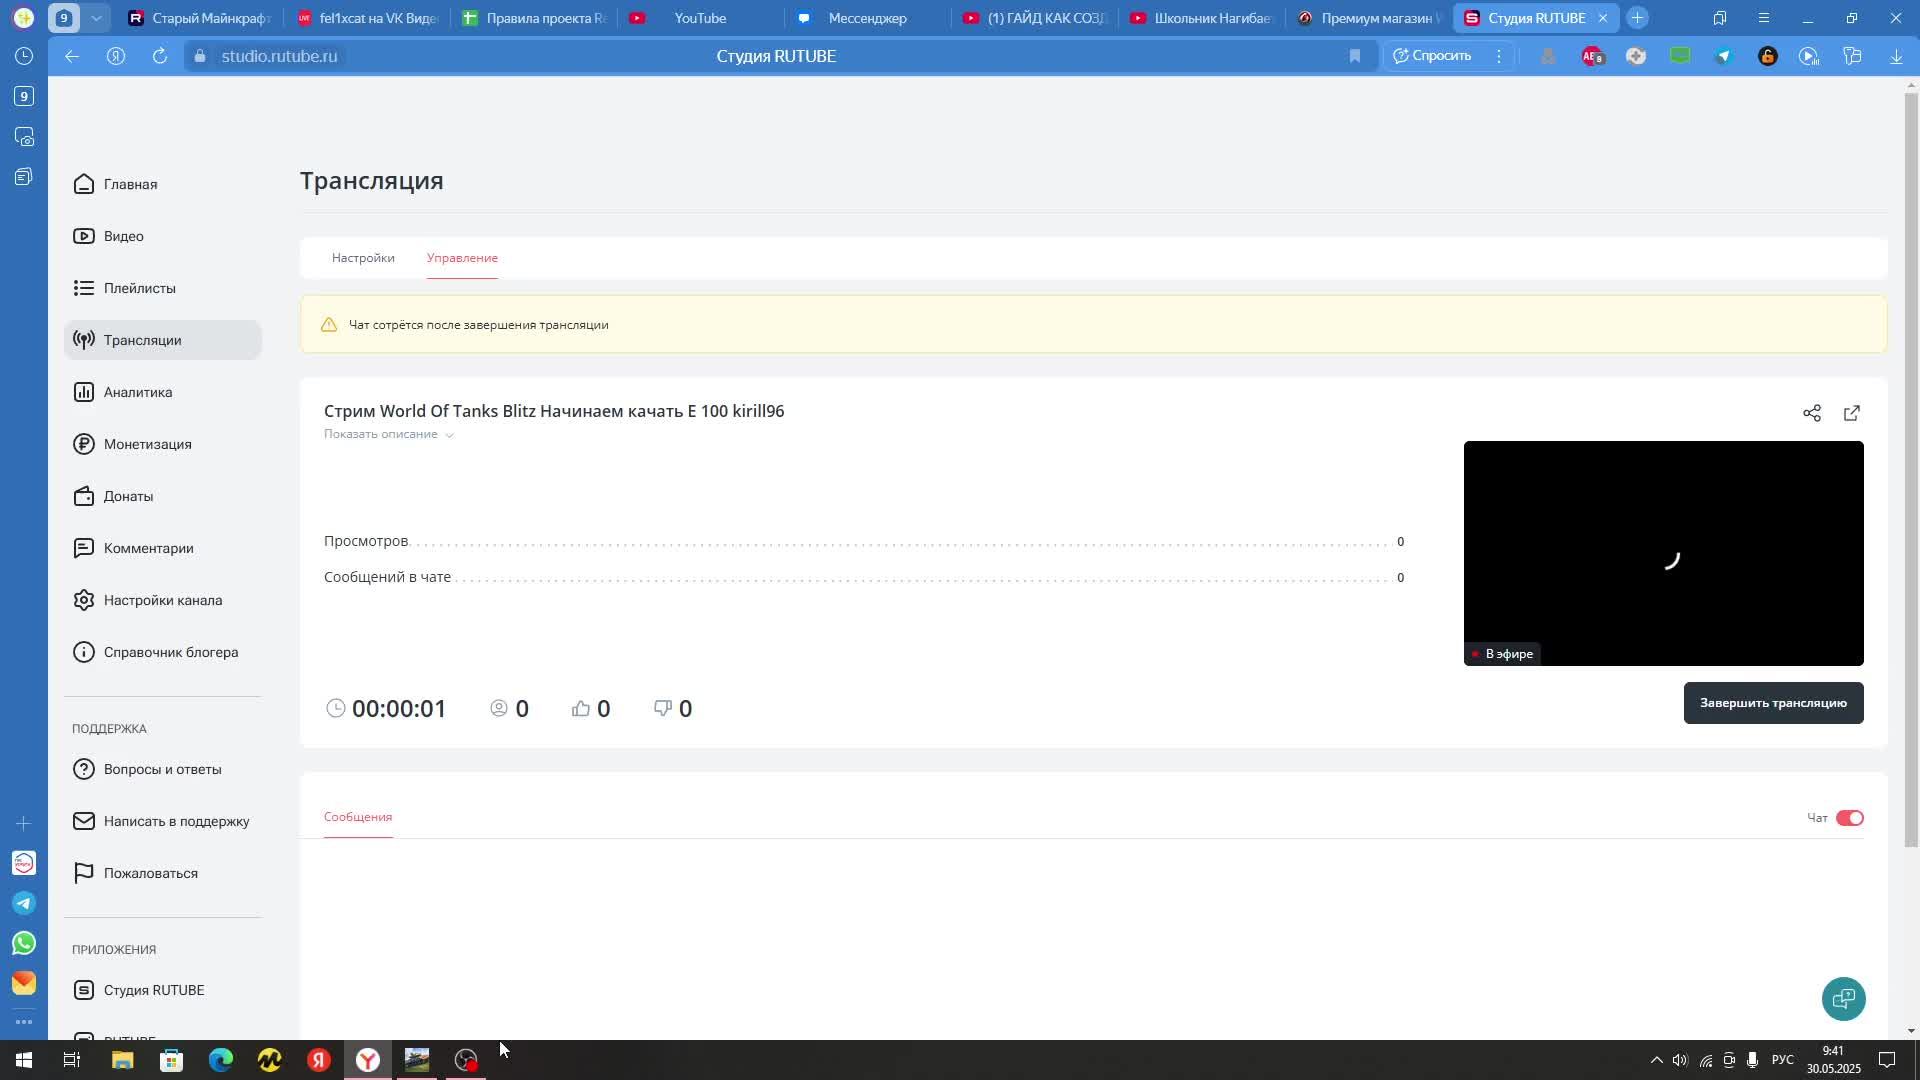1920x1080 pixels.
Task: Open Microsoft Edge from taskbar
Action: point(220,1060)
